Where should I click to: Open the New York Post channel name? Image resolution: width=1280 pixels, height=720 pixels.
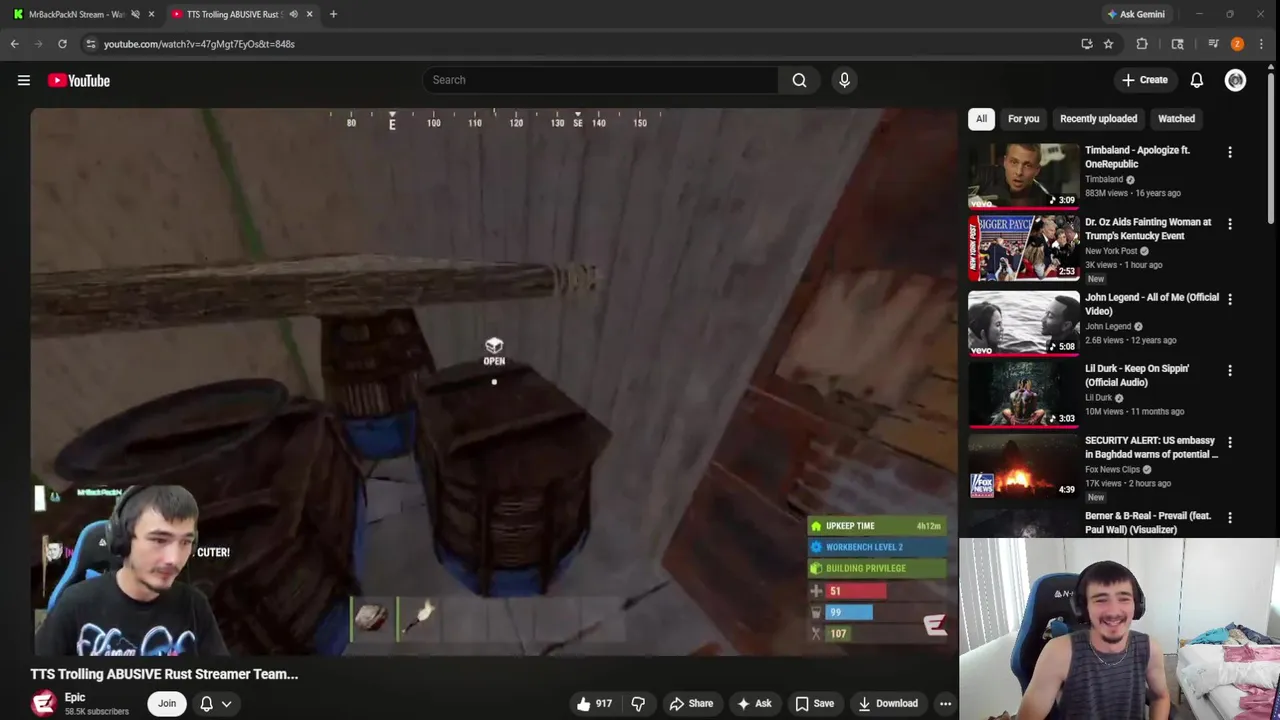click(1111, 251)
